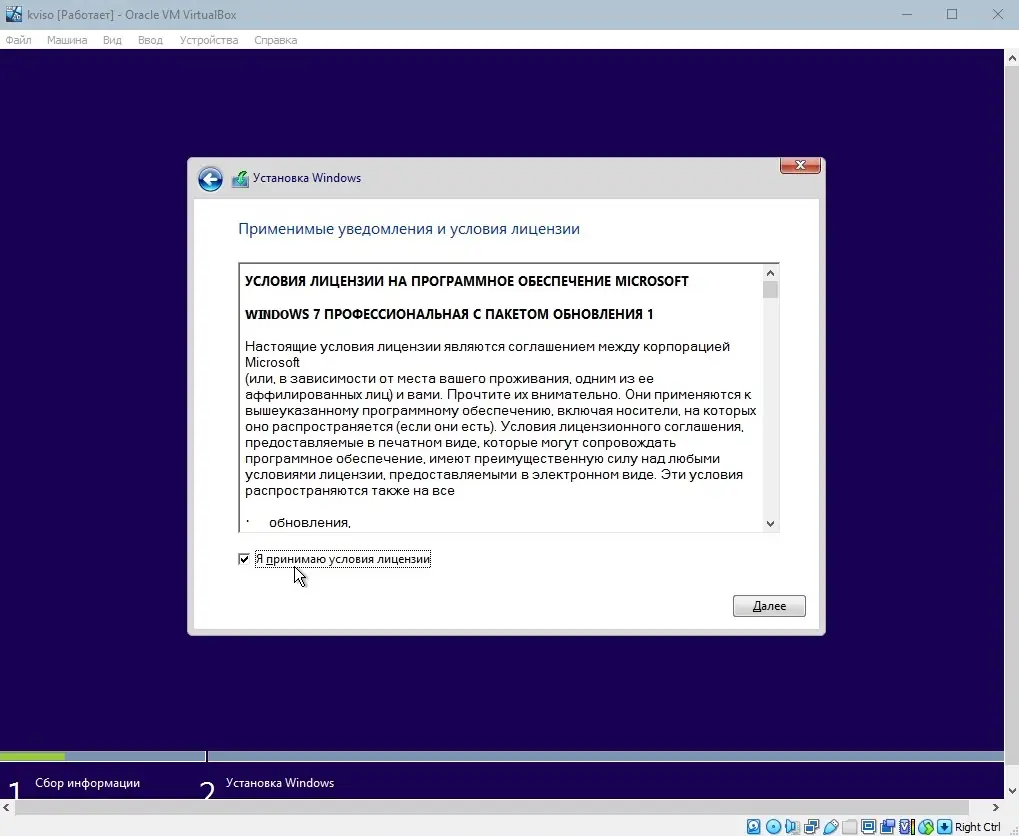Click the display status icon
This screenshot has height=836, width=1019.
868,826
